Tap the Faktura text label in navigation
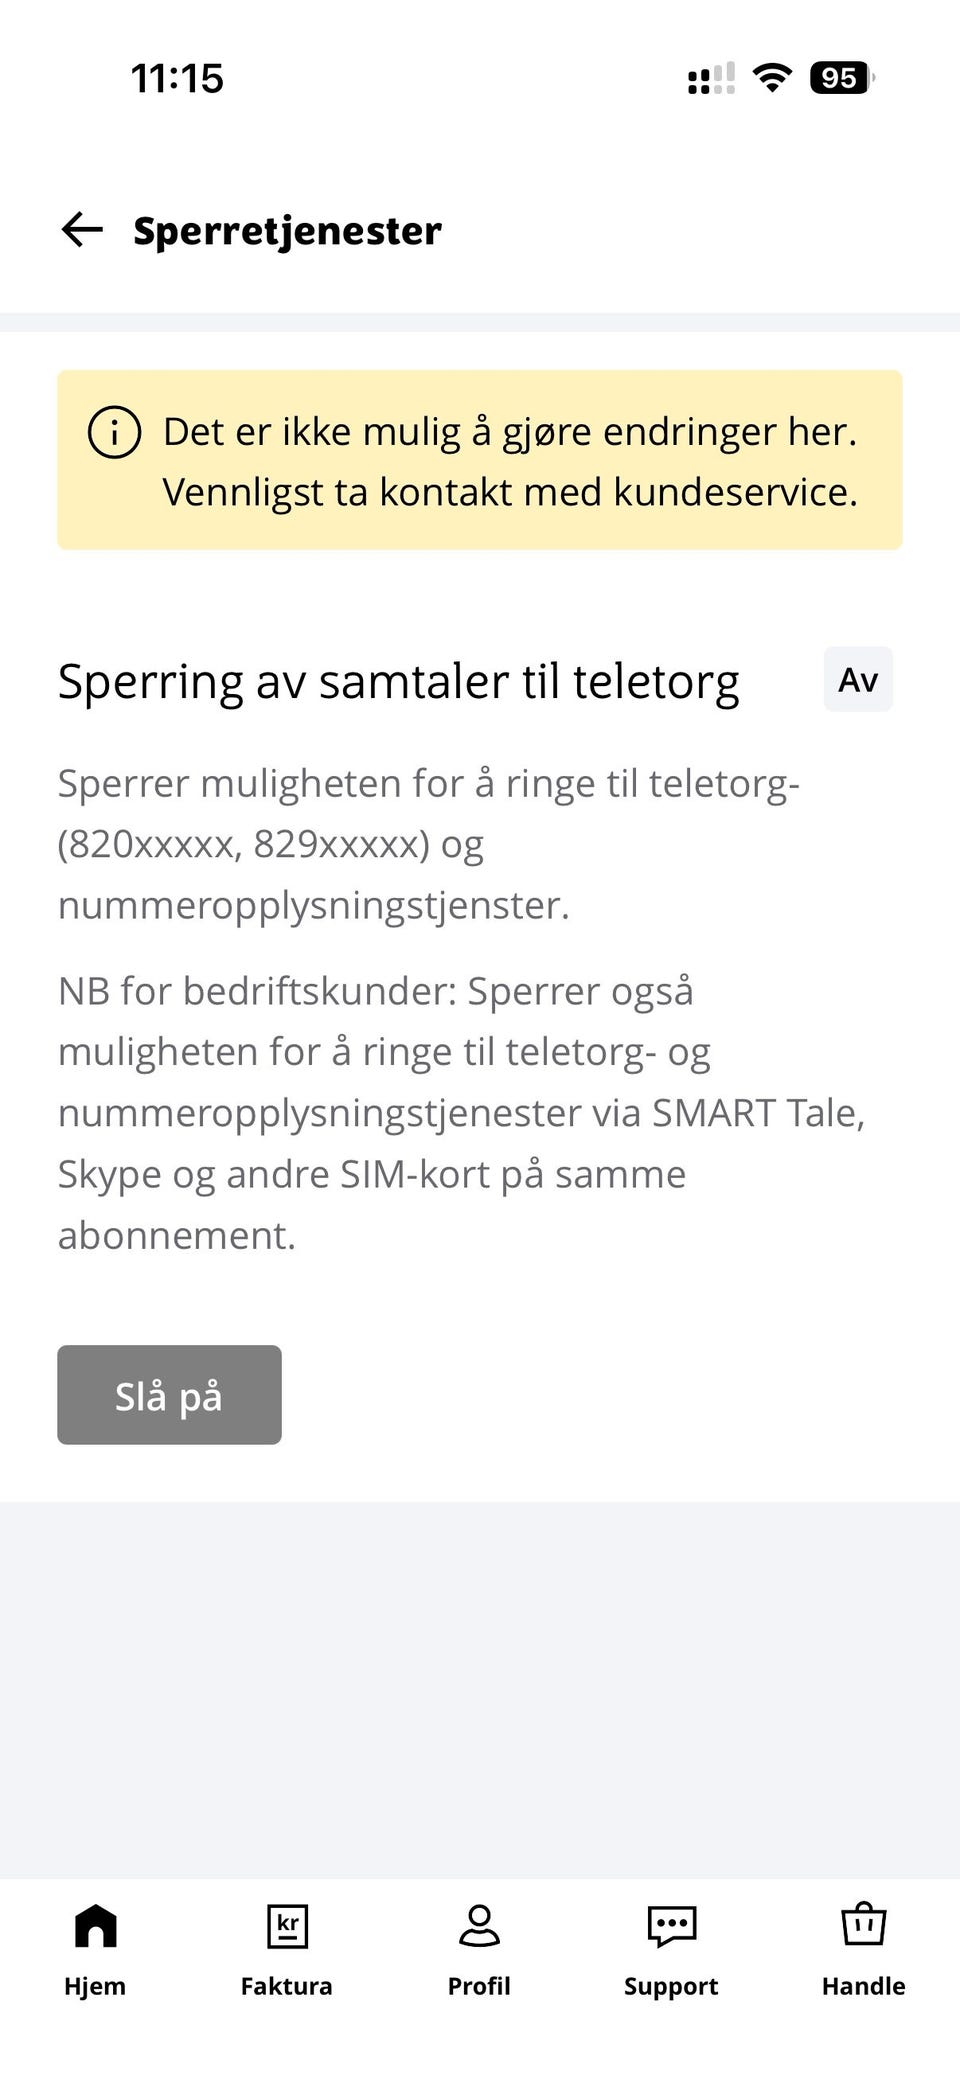This screenshot has height=2087, width=960. click(x=287, y=1986)
